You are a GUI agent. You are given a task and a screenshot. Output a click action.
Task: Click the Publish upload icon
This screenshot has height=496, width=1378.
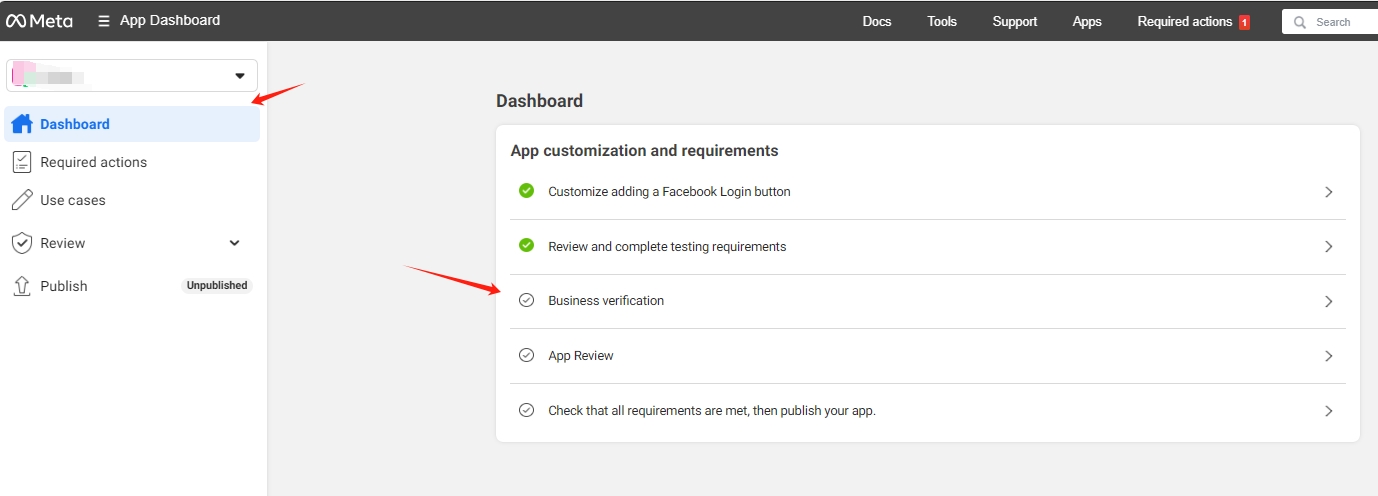coord(22,286)
